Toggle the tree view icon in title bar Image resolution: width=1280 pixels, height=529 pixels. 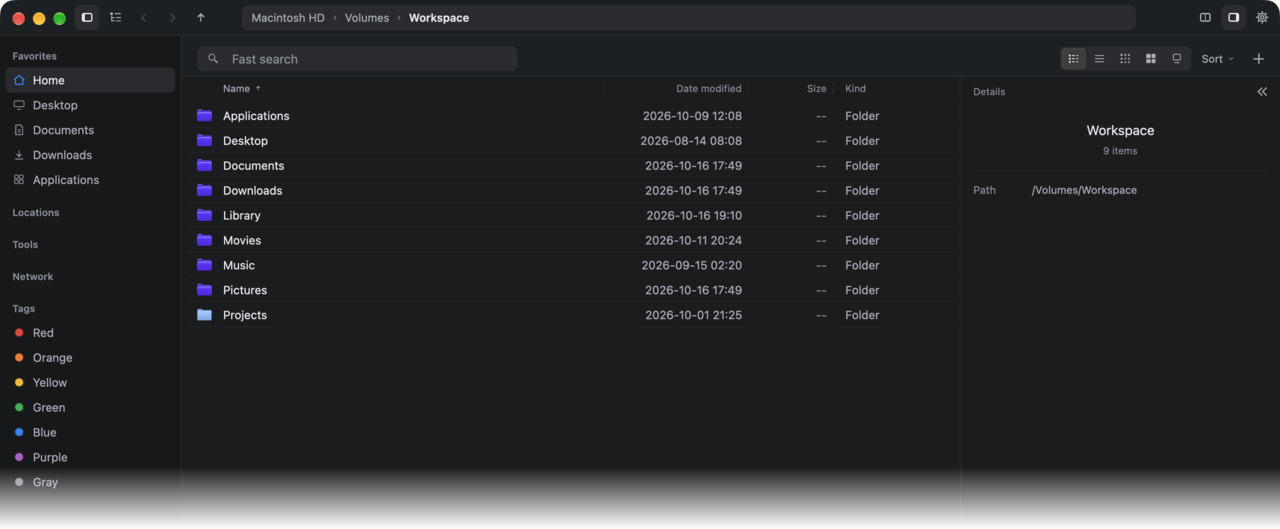116,18
